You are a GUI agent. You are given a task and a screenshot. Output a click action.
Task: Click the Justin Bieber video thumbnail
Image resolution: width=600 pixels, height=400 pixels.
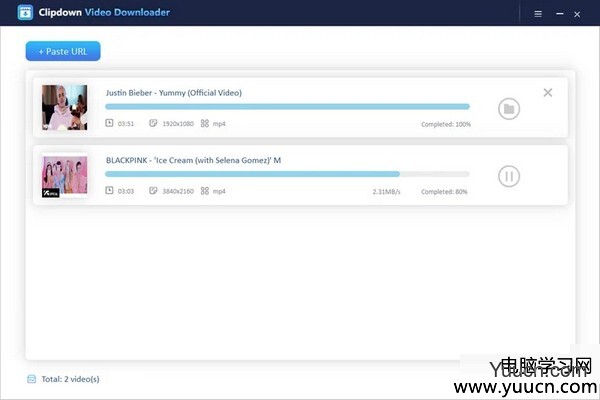(65, 108)
